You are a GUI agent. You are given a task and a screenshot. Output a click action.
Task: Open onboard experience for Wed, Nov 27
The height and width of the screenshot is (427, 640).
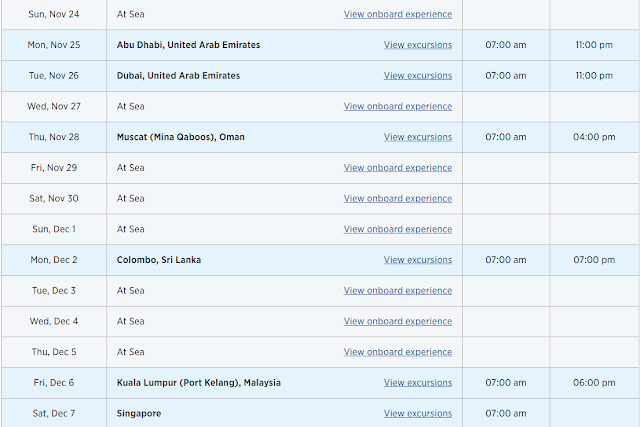(x=397, y=107)
